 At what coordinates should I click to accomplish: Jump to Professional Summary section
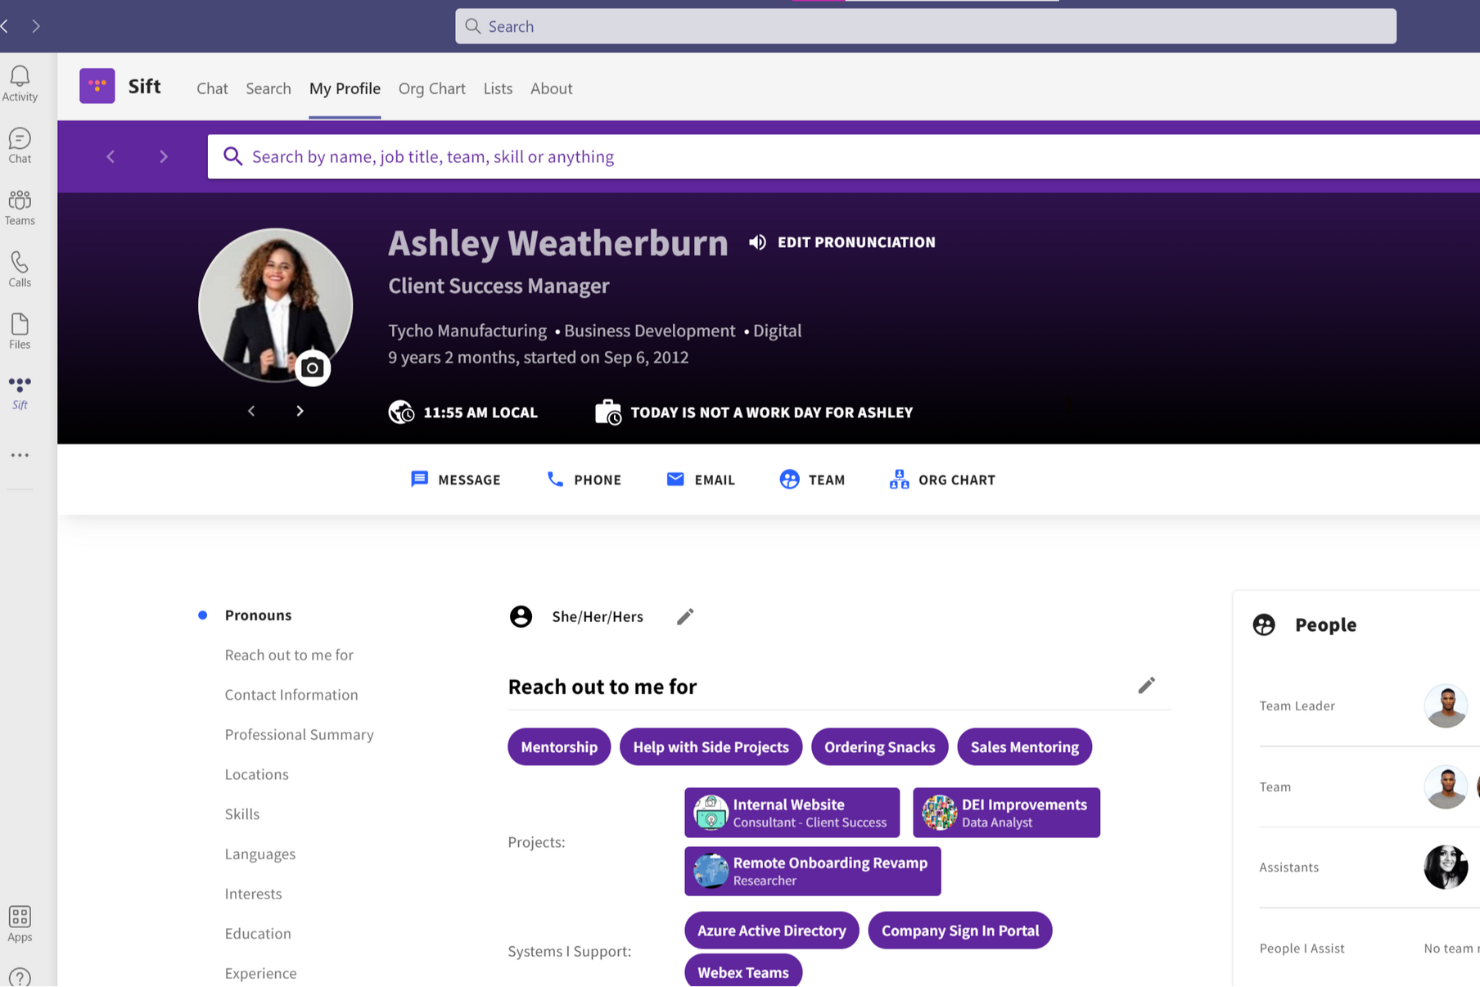[x=299, y=735]
